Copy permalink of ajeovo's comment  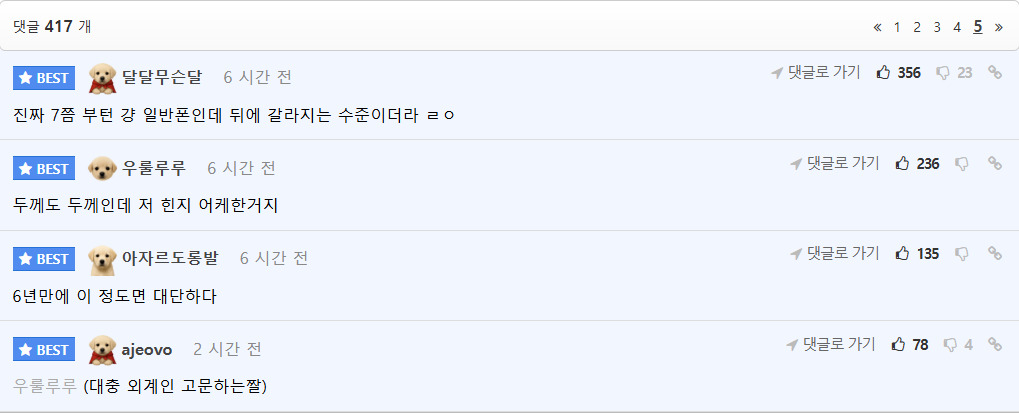pyautogui.click(x=994, y=345)
